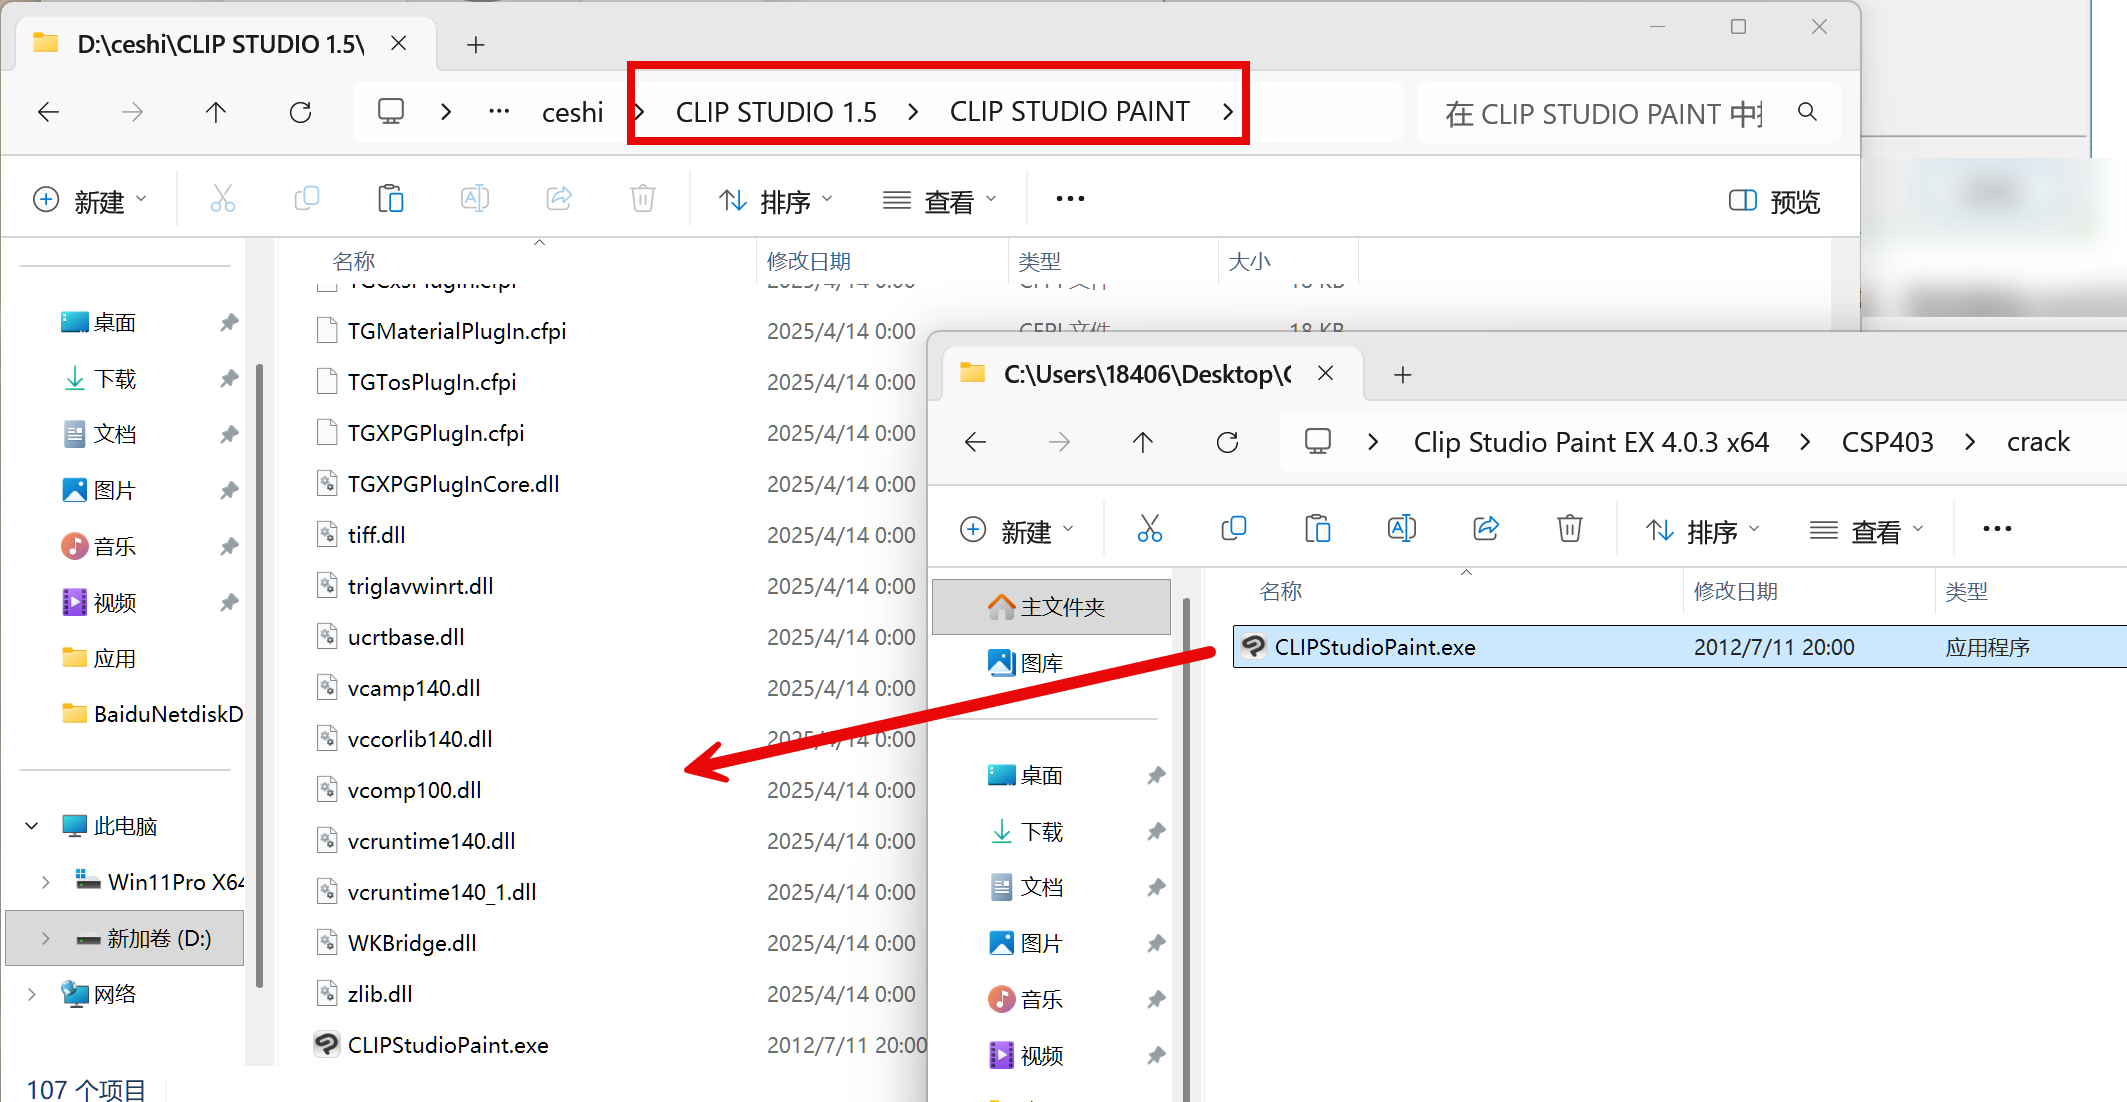Refresh the crack folder view
Viewport: 2127px width, 1102px height.
(1227, 442)
